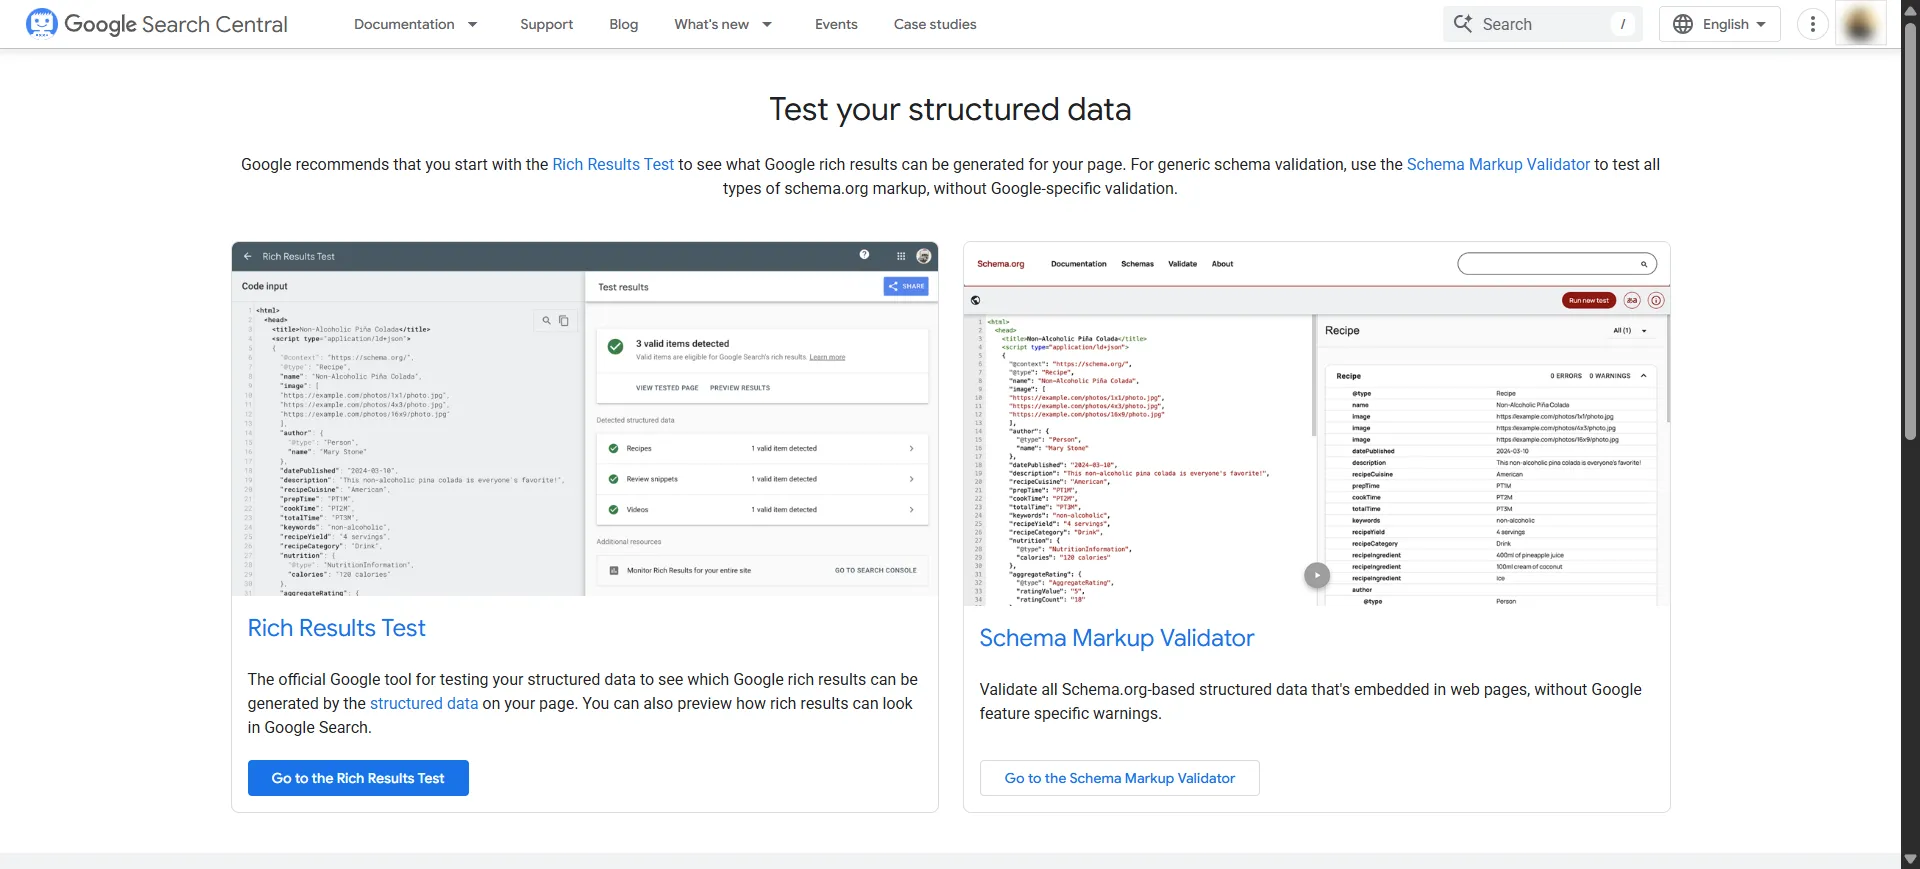Open the Events page
This screenshot has height=869, width=1920.
click(x=836, y=24)
